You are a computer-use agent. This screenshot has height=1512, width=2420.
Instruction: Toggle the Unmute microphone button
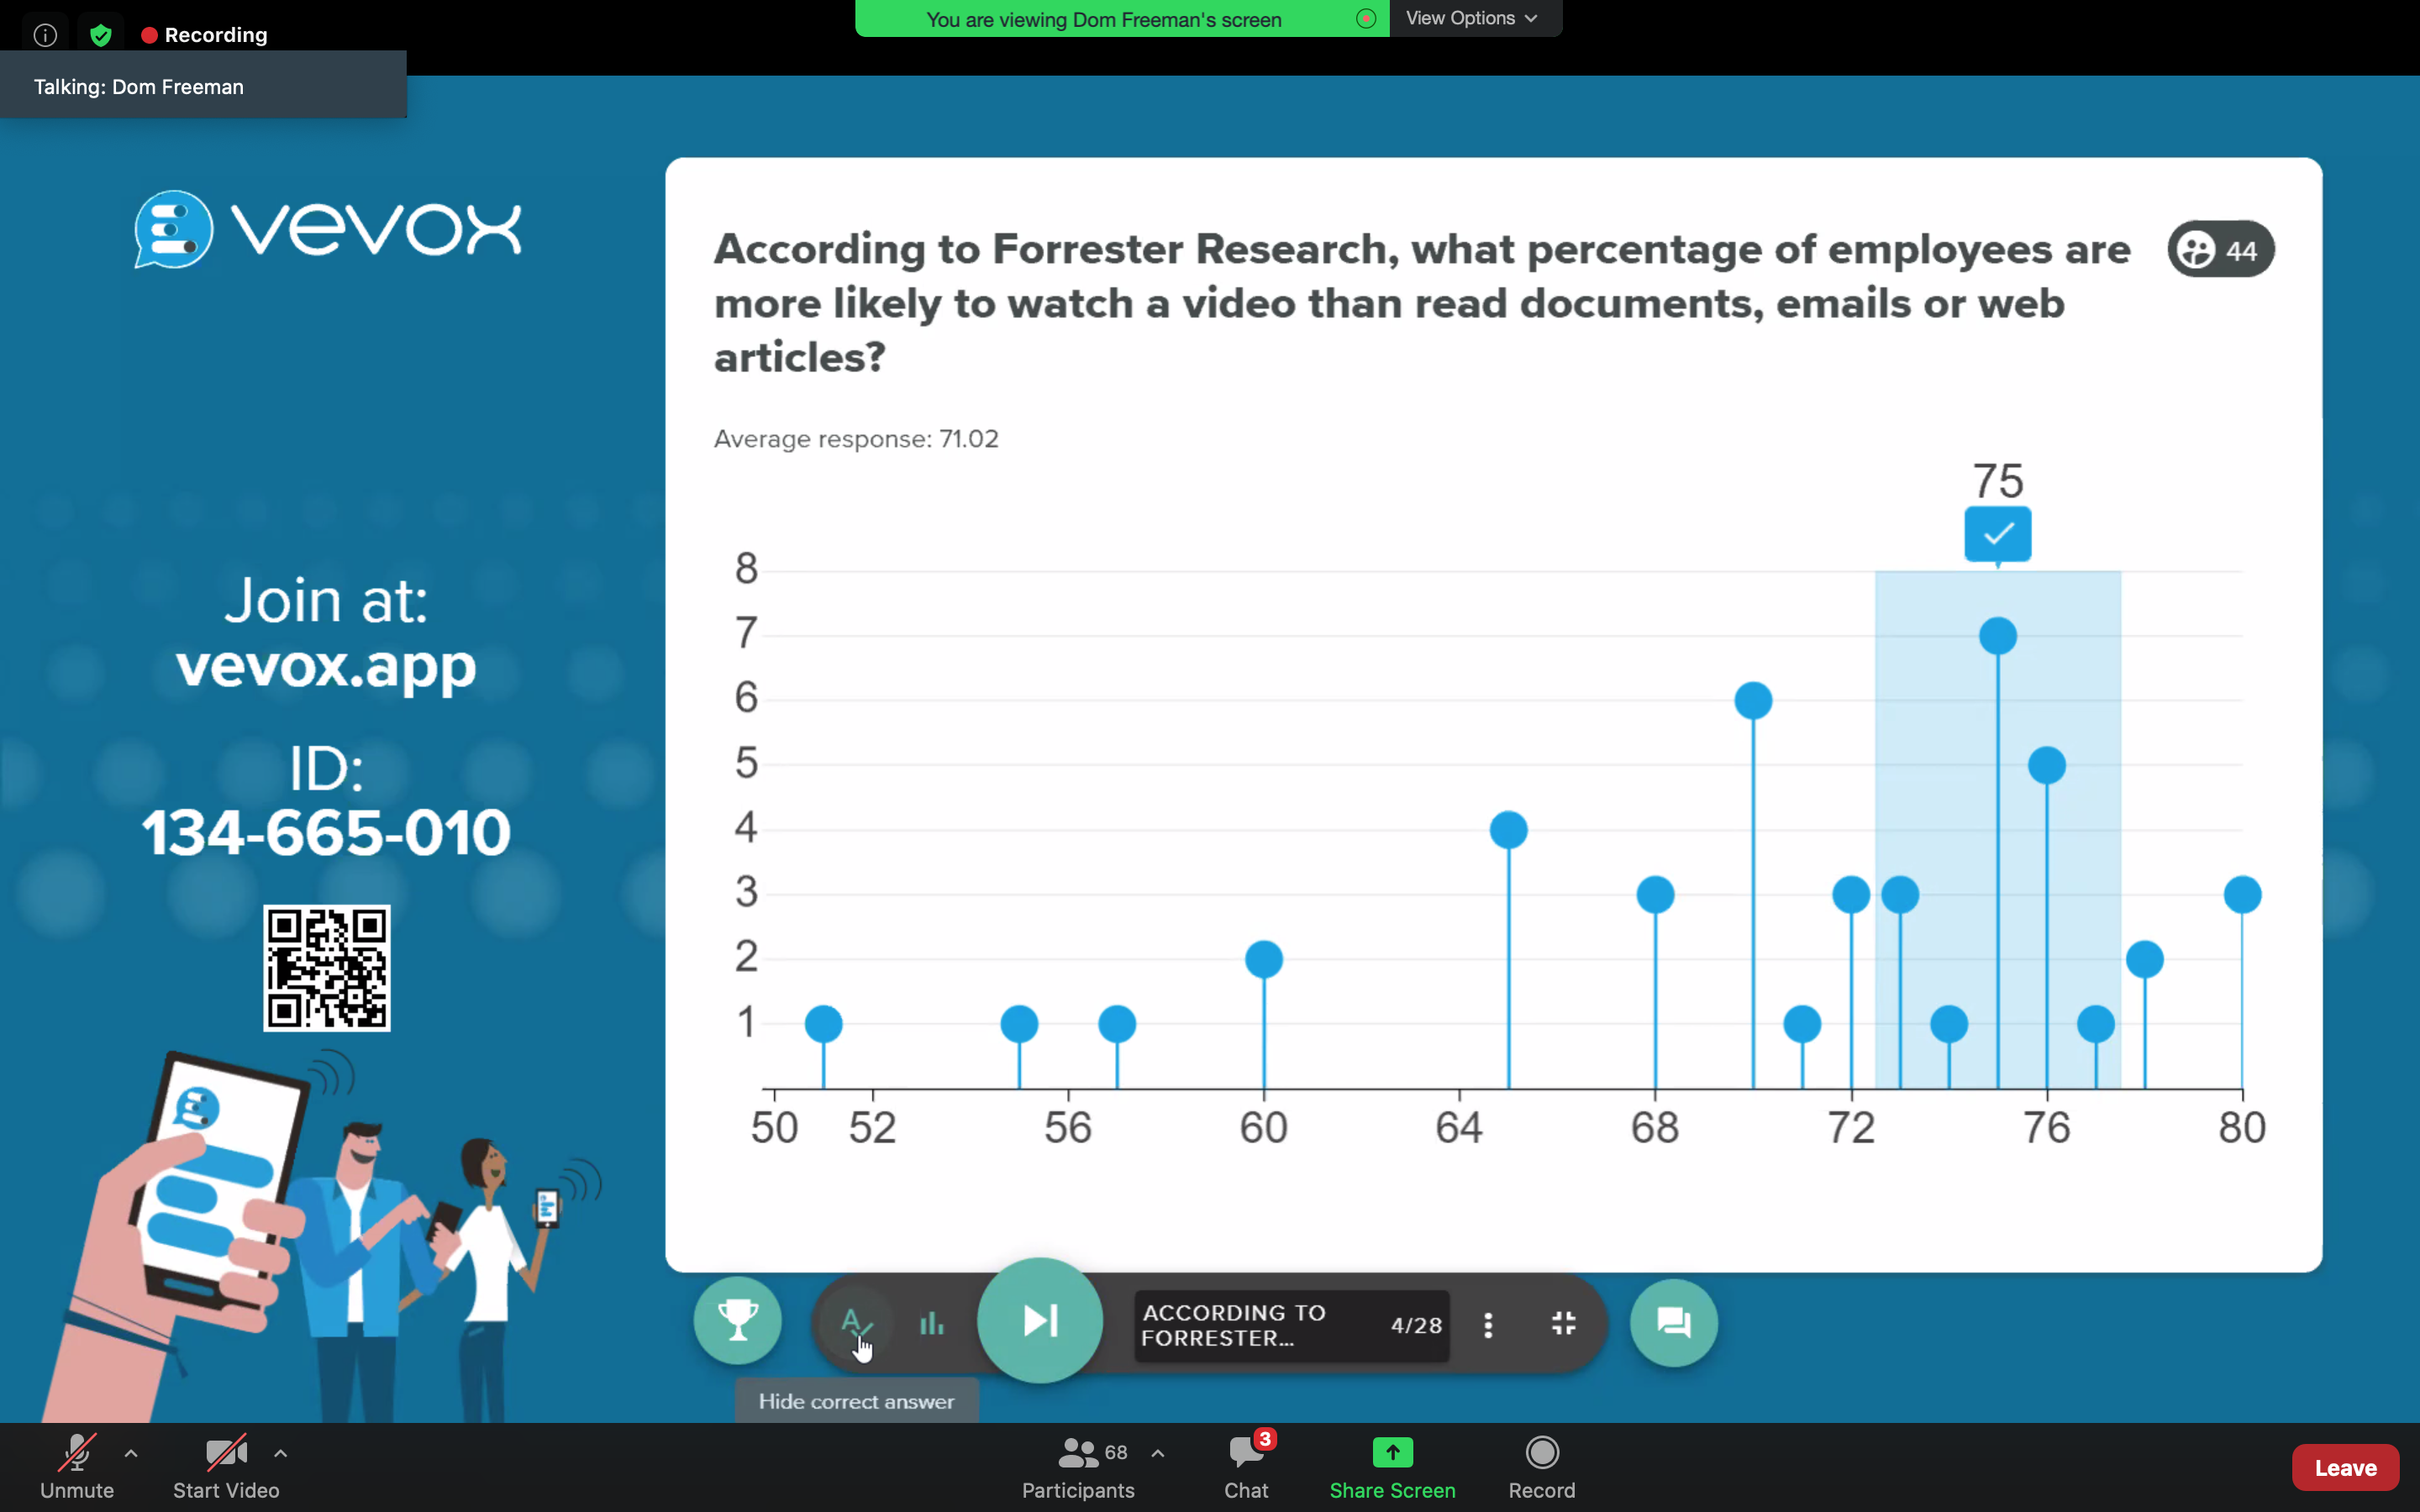click(x=75, y=1465)
